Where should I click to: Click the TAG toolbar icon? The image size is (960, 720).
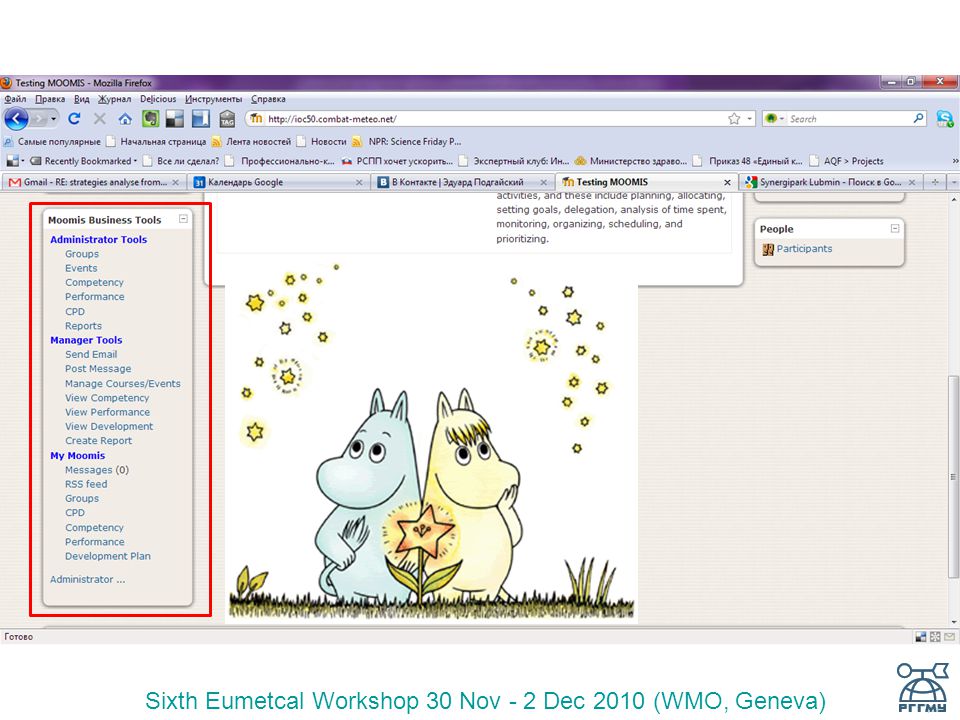coord(227,119)
